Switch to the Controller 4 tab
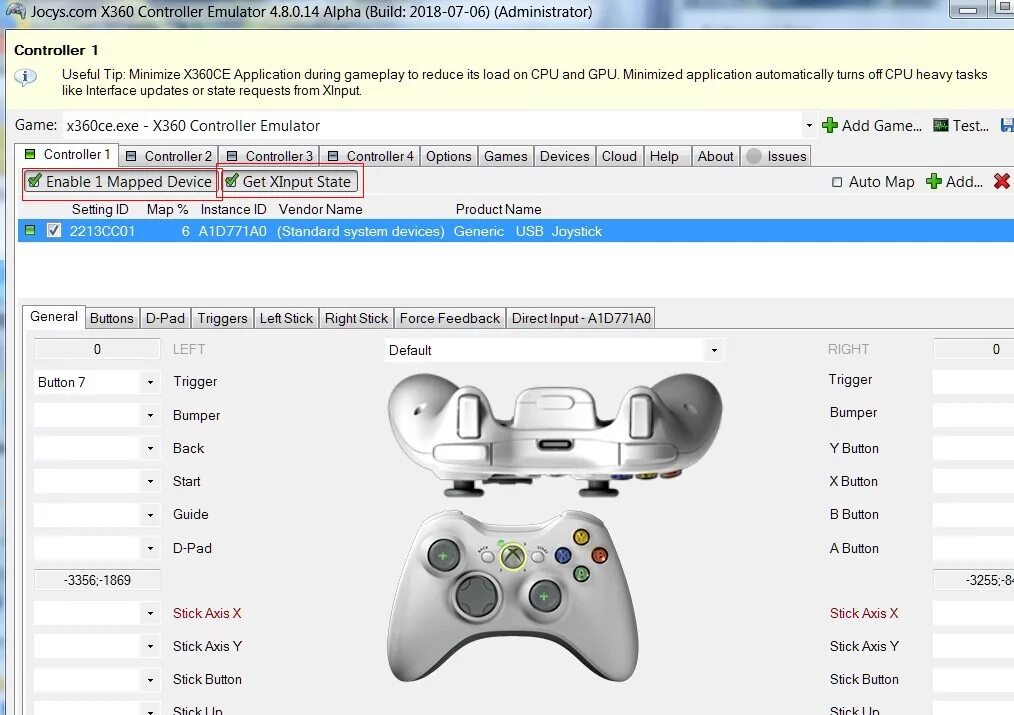This screenshot has width=1014, height=715. coord(370,156)
